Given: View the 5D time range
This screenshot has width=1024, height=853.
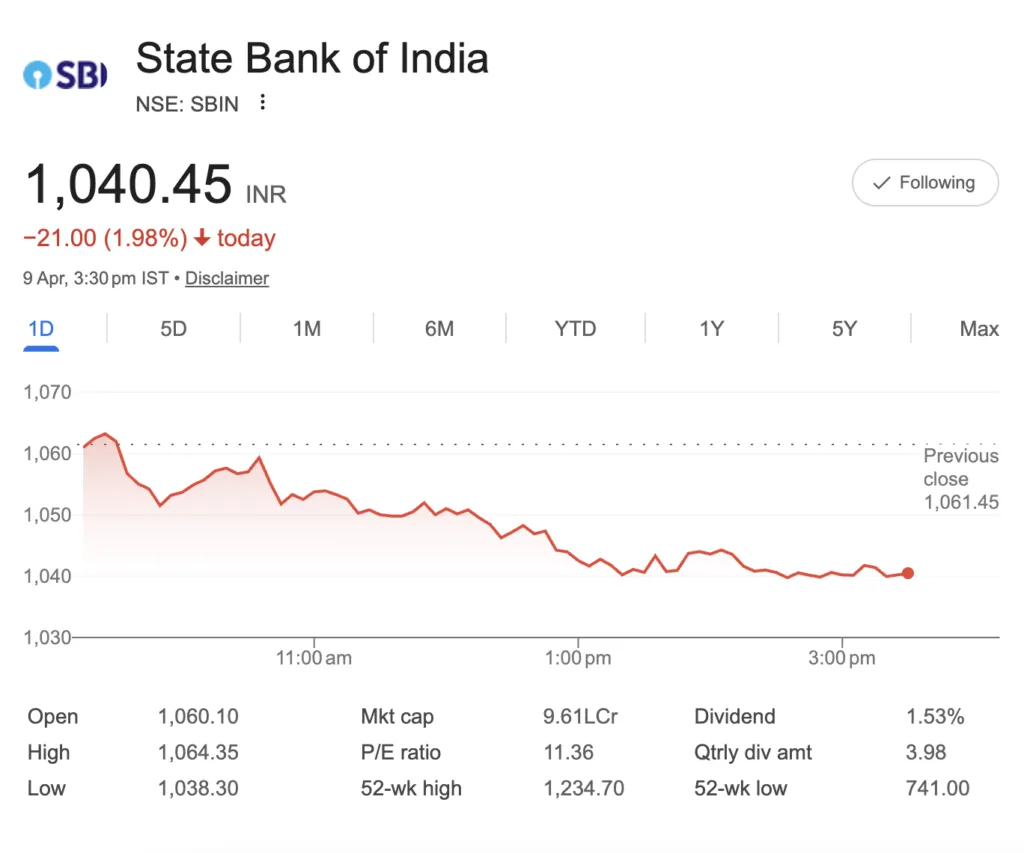Looking at the screenshot, I should click(172, 328).
